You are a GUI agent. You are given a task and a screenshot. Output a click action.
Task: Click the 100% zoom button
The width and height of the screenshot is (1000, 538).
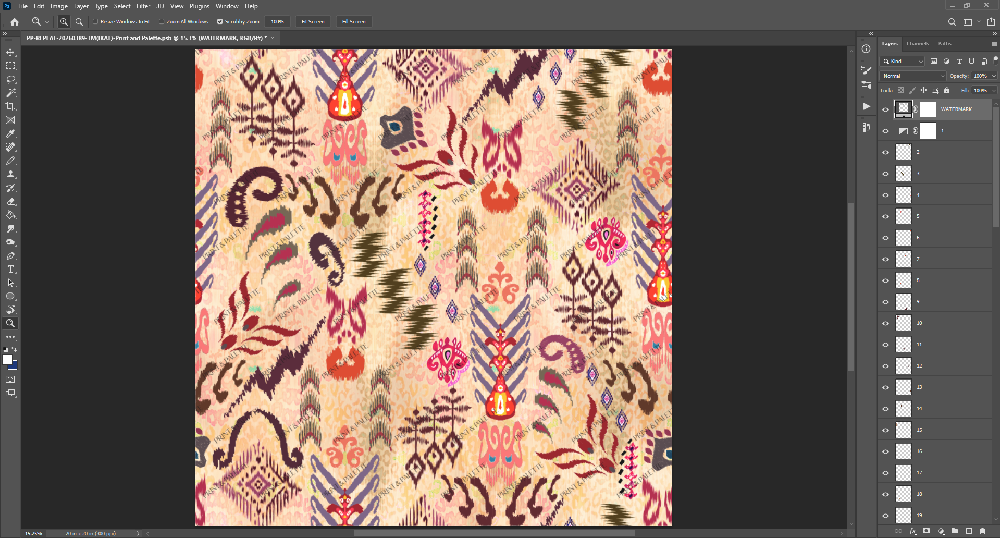[277, 22]
